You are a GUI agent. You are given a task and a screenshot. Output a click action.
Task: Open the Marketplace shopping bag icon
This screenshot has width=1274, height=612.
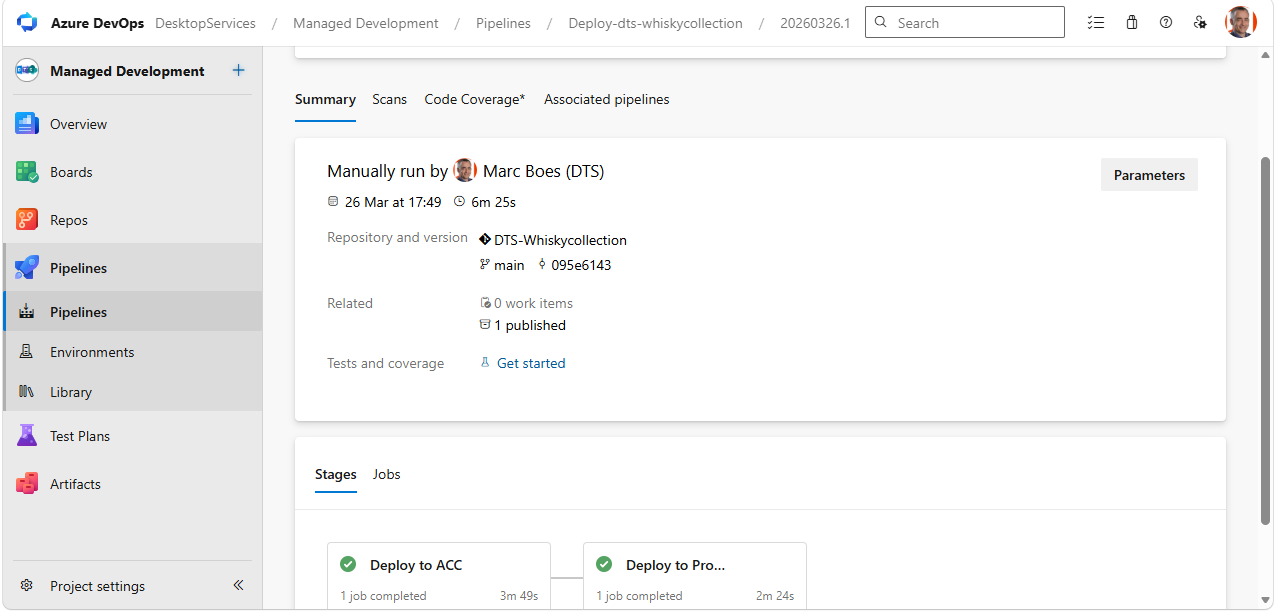point(1132,22)
